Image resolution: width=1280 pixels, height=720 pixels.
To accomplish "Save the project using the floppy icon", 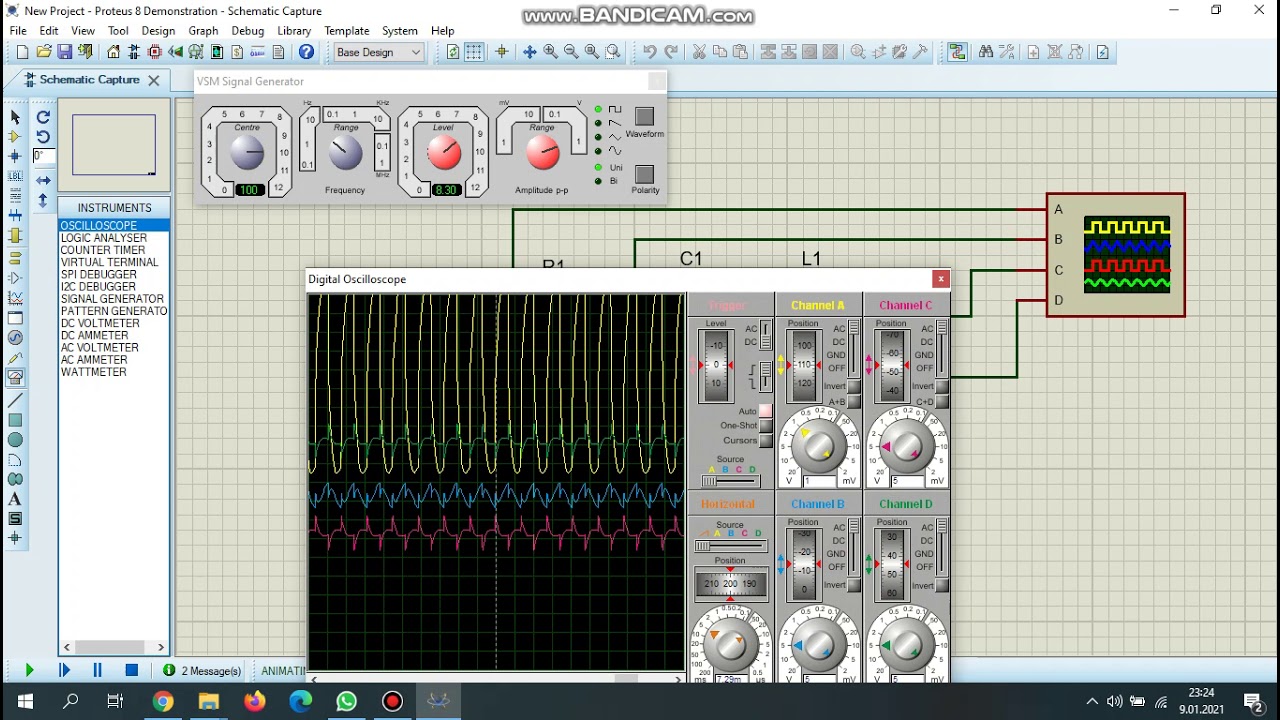I will pyautogui.click(x=65, y=52).
